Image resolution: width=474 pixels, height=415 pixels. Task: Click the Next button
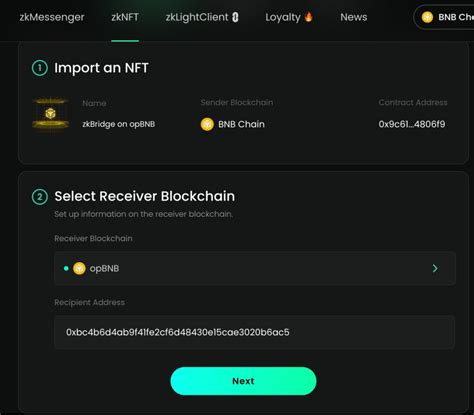point(243,381)
